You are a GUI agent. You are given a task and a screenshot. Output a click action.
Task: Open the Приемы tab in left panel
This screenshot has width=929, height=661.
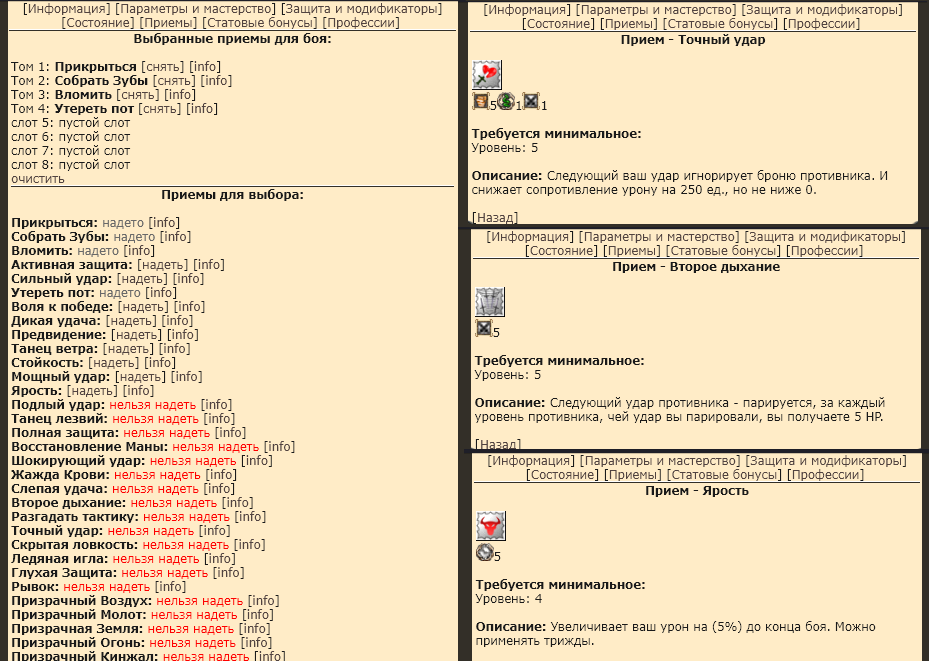coord(168,22)
